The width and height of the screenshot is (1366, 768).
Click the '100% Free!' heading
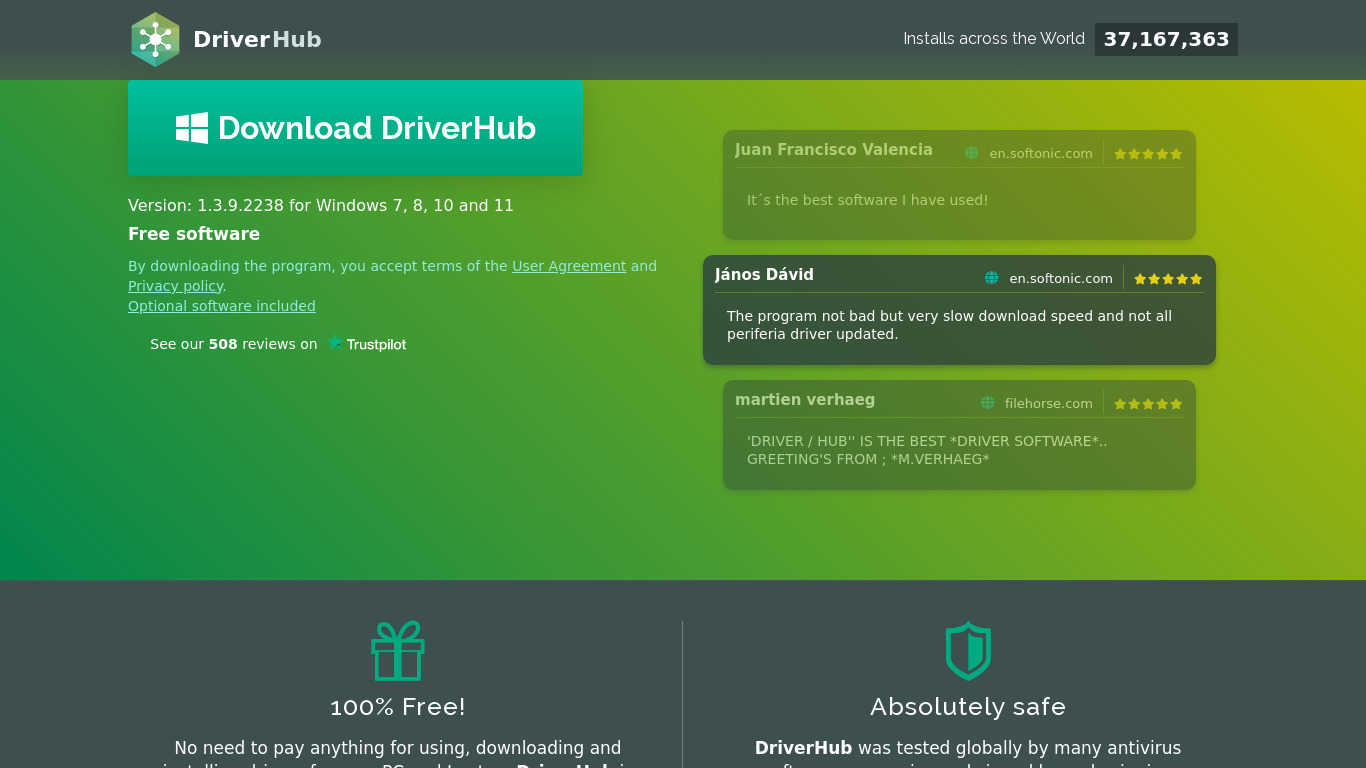coord(398,707)
